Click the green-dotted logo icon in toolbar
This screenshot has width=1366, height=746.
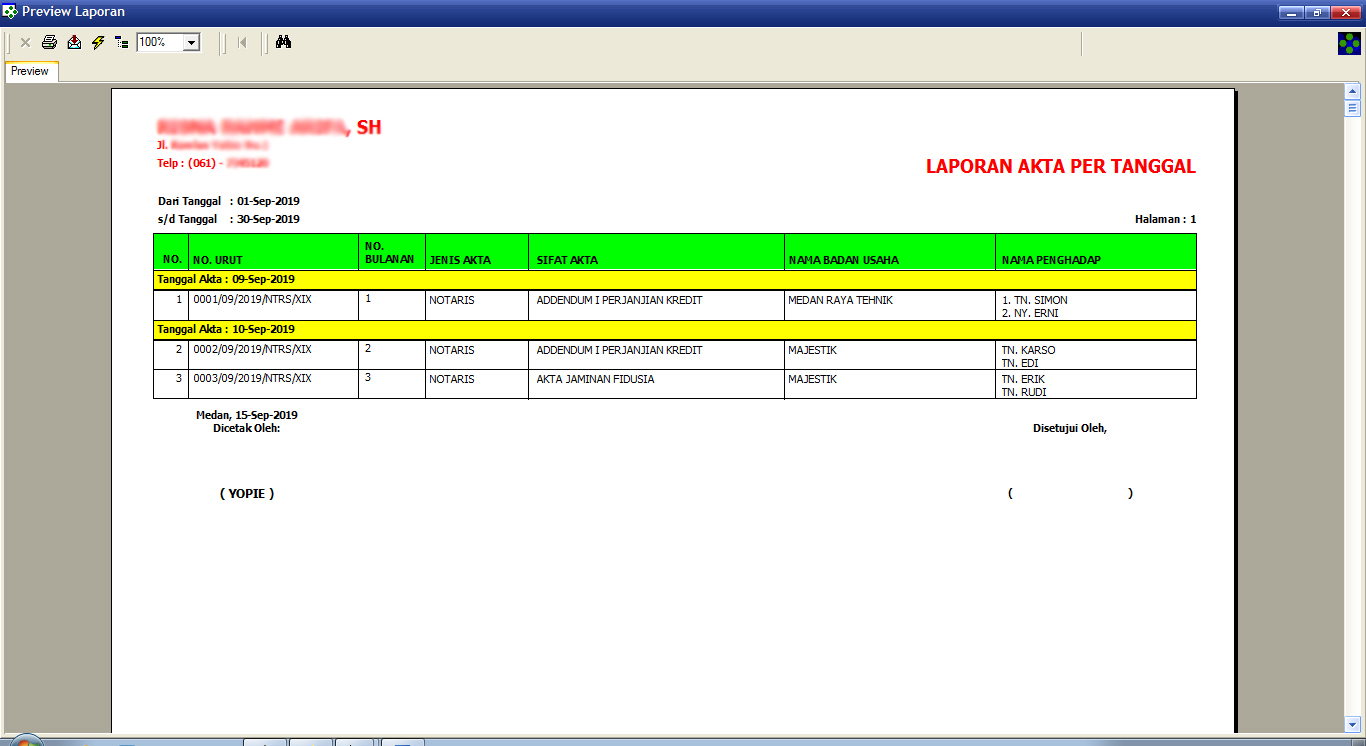pos(1349,43)
